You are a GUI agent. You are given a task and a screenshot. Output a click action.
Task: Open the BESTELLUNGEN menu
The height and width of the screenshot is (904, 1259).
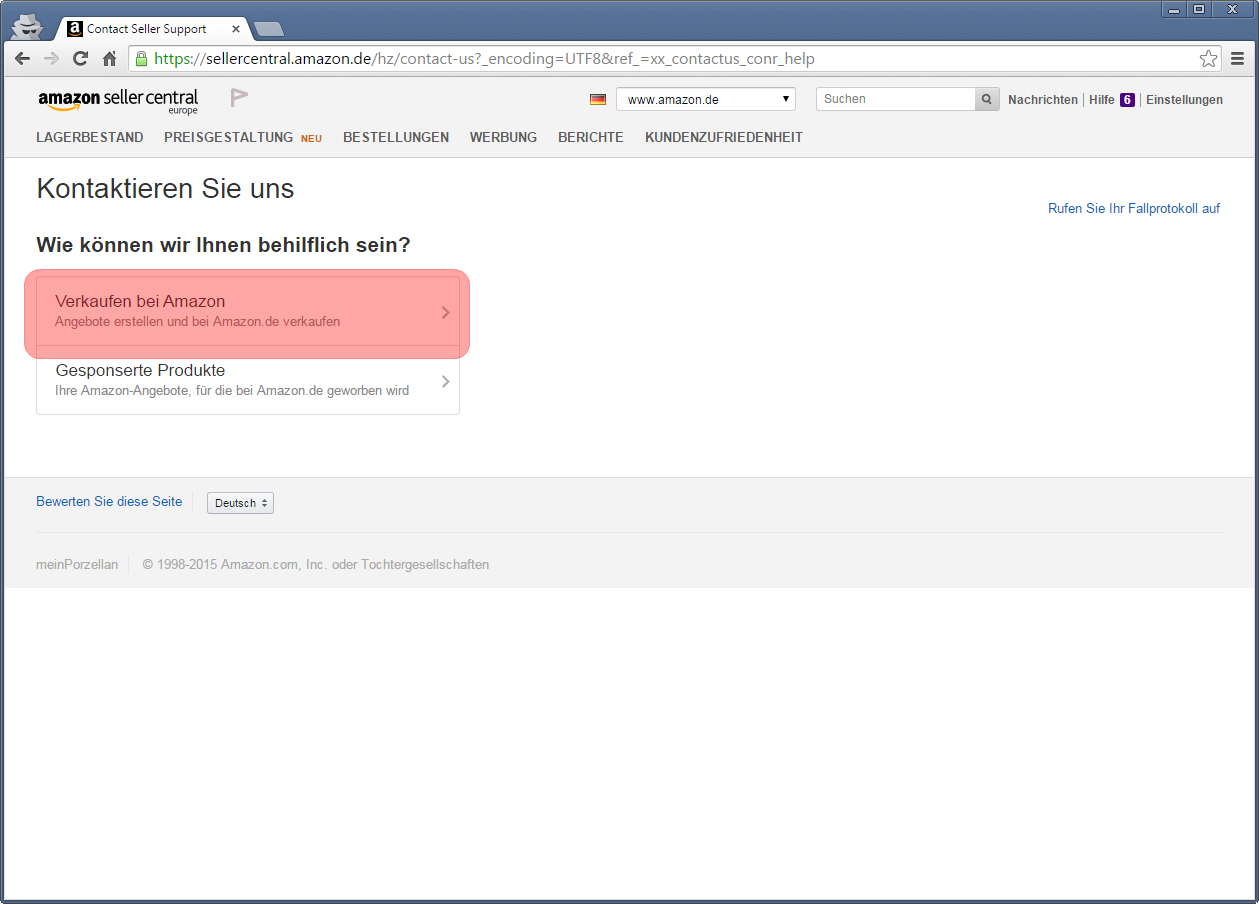[396, 137]
